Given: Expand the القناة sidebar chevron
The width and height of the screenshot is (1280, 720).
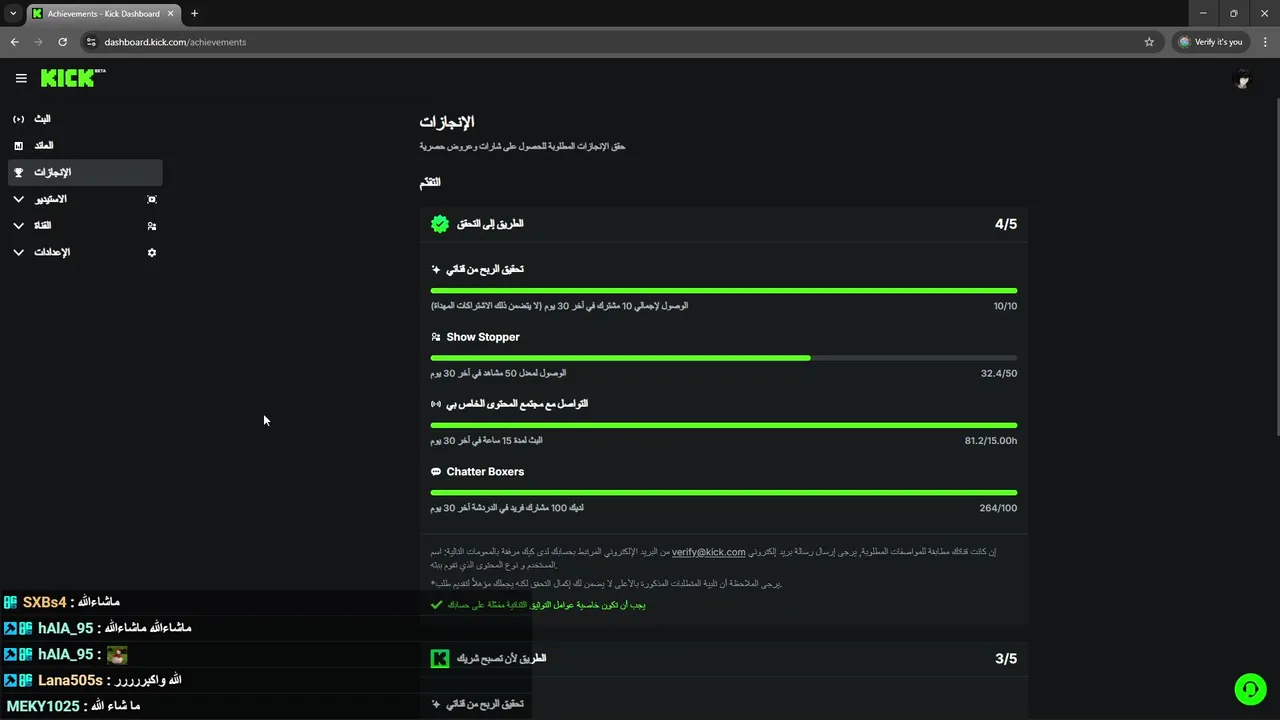Looking at the screenshot, I should [18, 226].
